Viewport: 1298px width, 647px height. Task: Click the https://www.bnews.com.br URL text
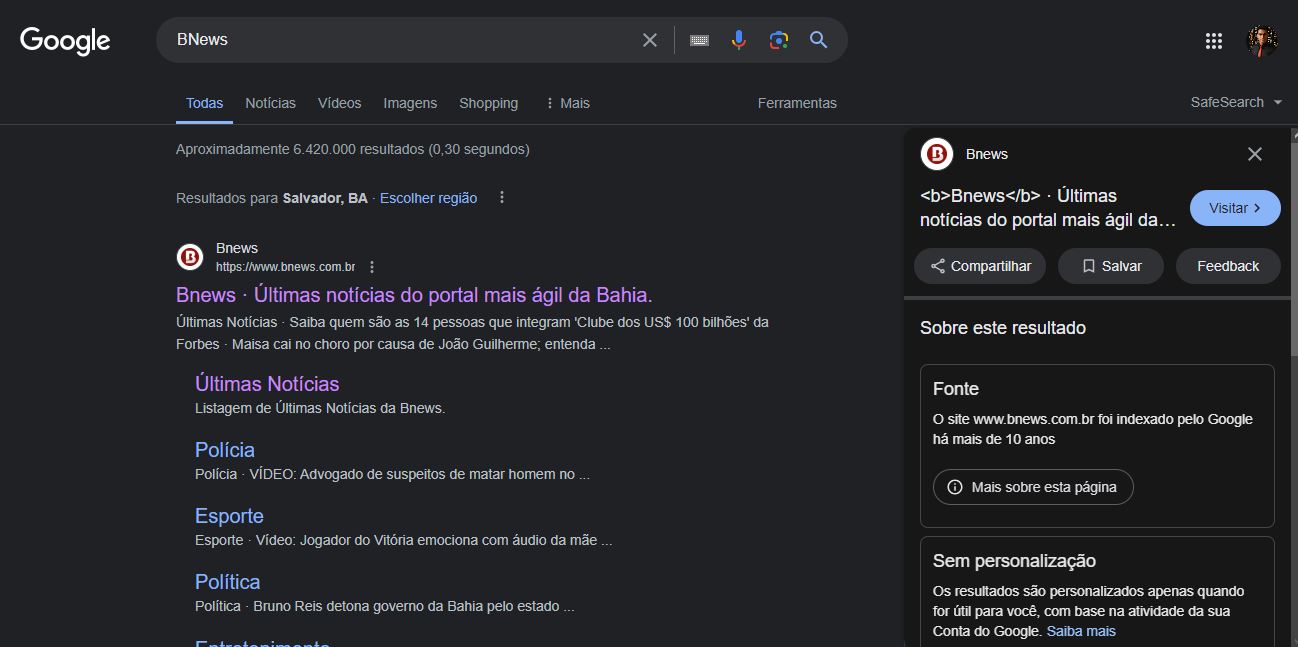tap(285, 267)
